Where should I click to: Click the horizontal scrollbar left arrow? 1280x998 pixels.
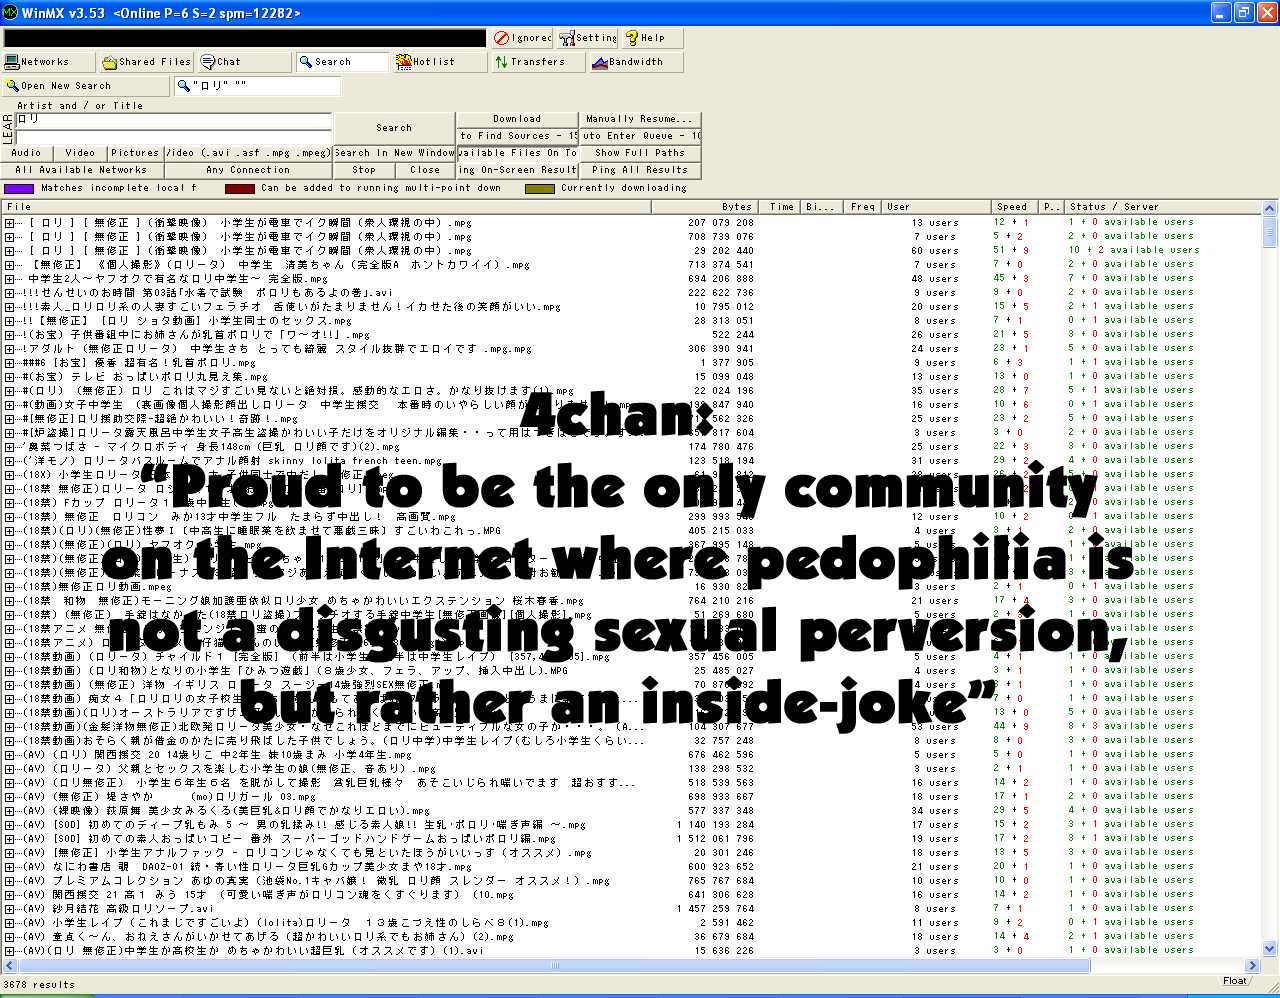point(10,966)
